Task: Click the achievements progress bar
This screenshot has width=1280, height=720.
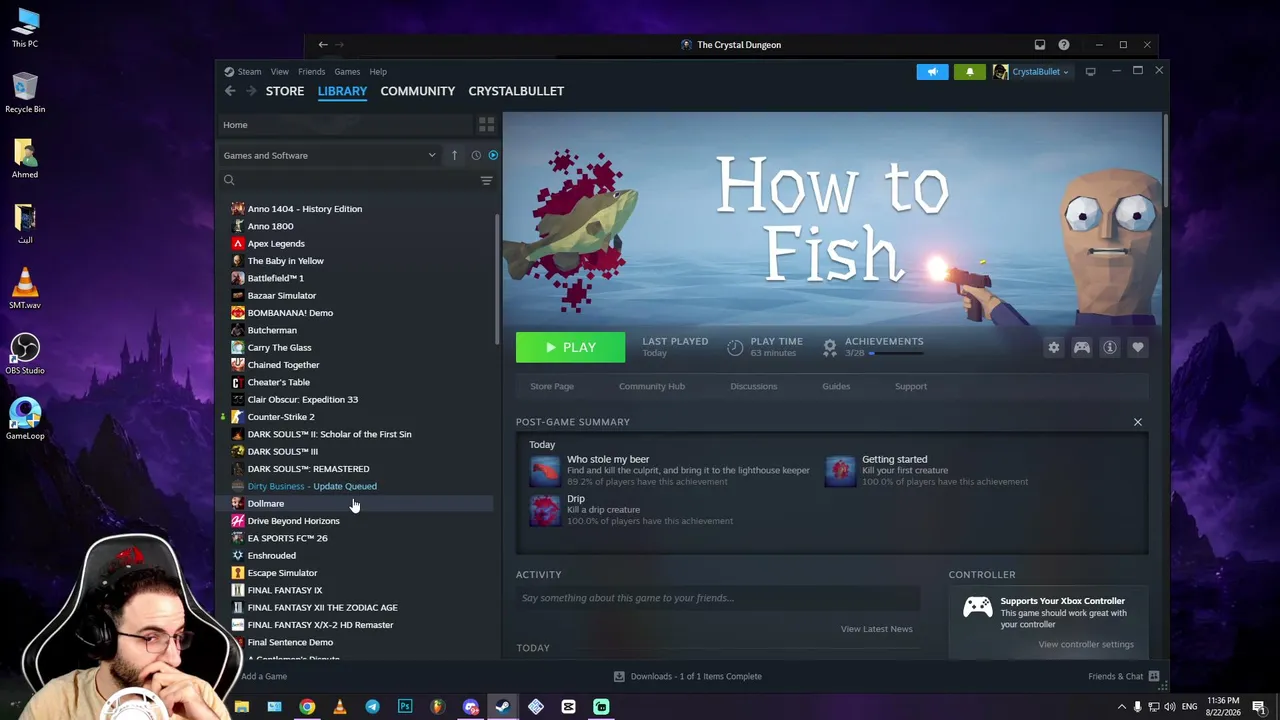Action: 898,353
